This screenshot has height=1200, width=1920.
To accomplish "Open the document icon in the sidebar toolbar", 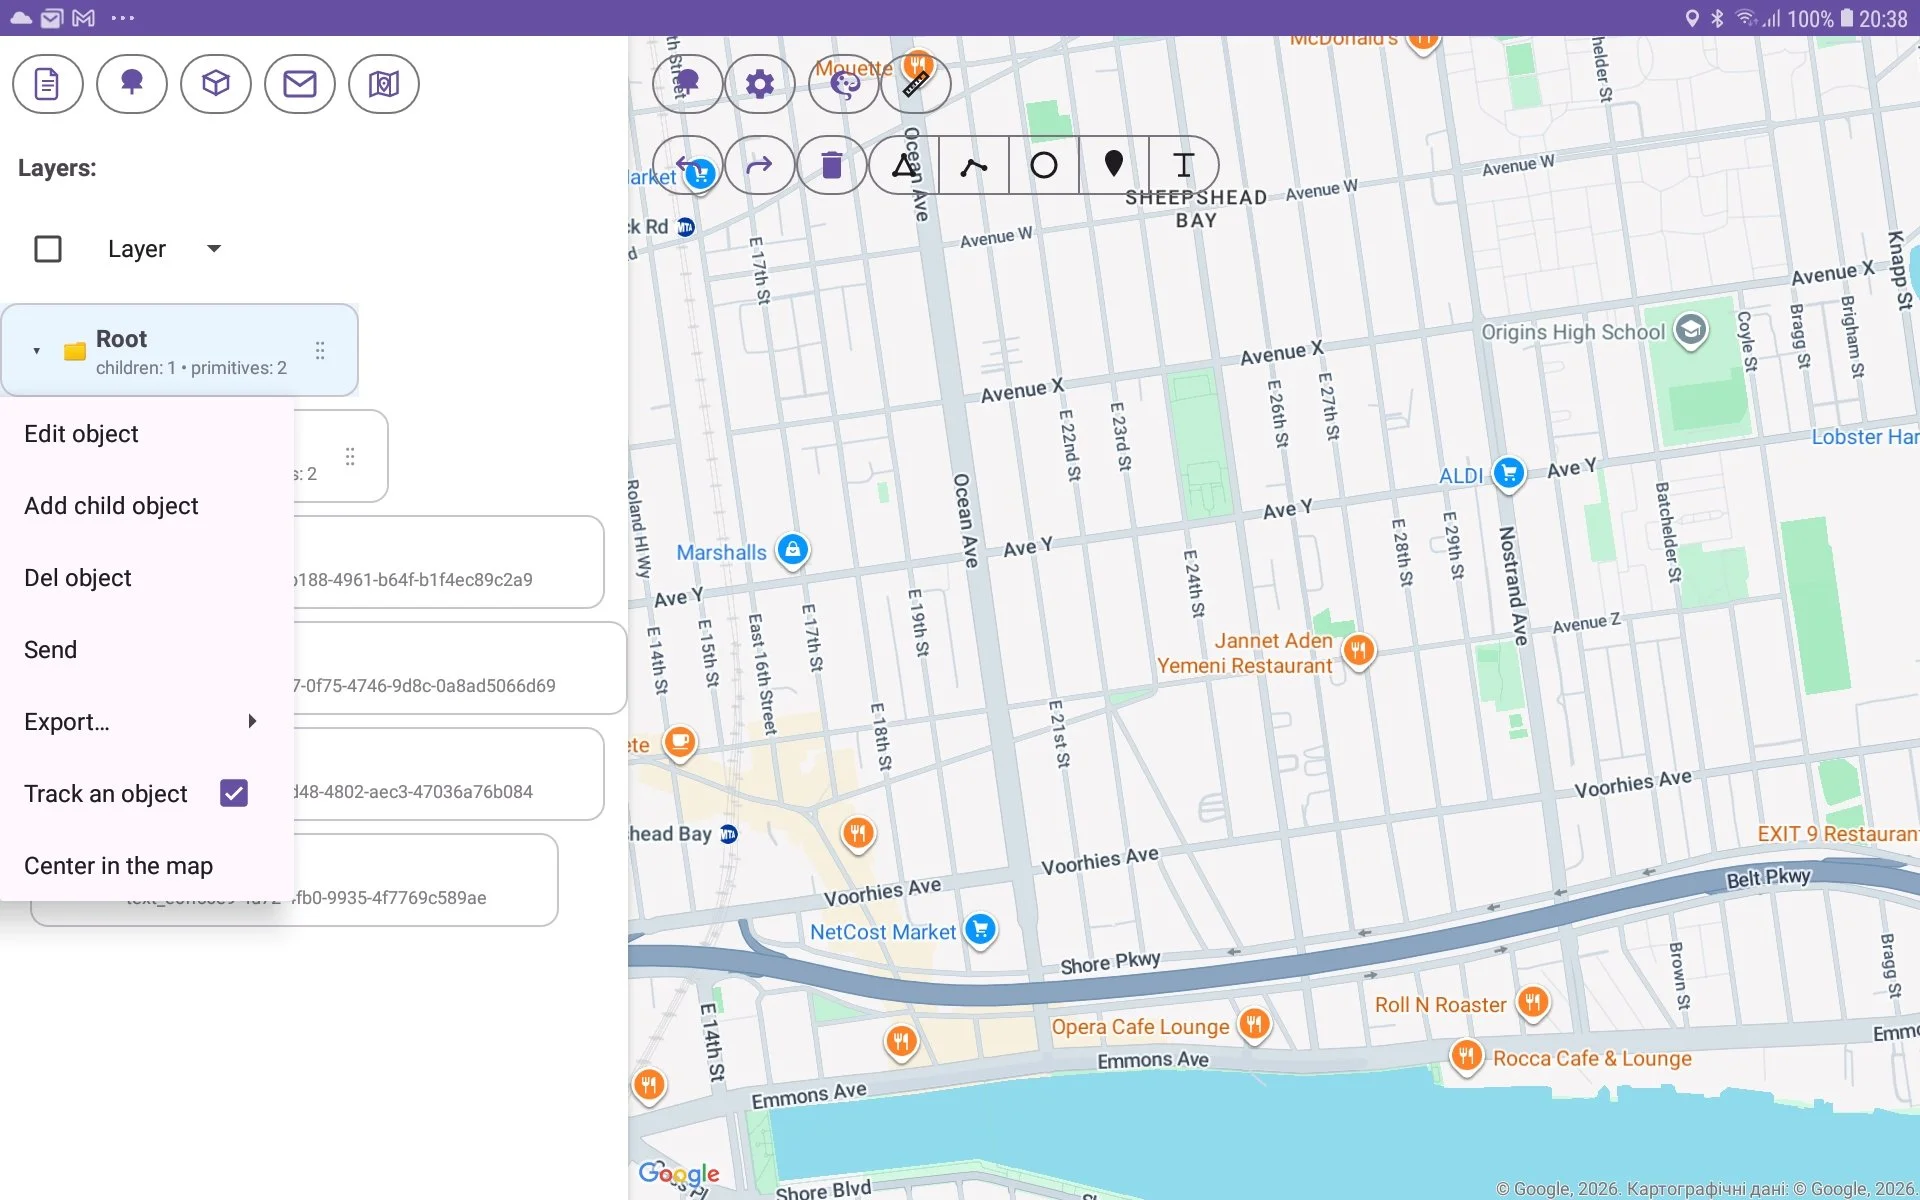I will pos(47,84).
